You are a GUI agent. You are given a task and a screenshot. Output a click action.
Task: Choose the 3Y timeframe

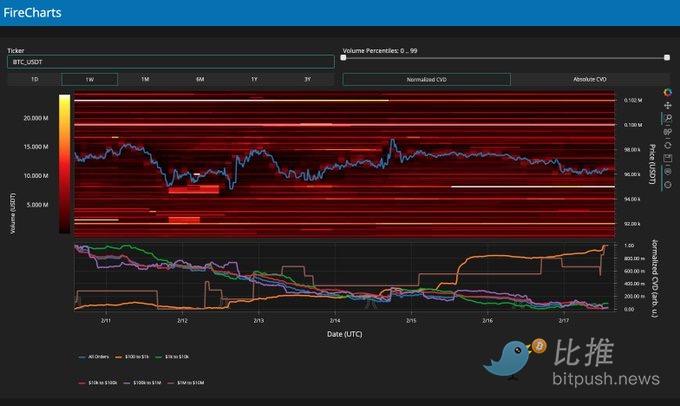306,79
